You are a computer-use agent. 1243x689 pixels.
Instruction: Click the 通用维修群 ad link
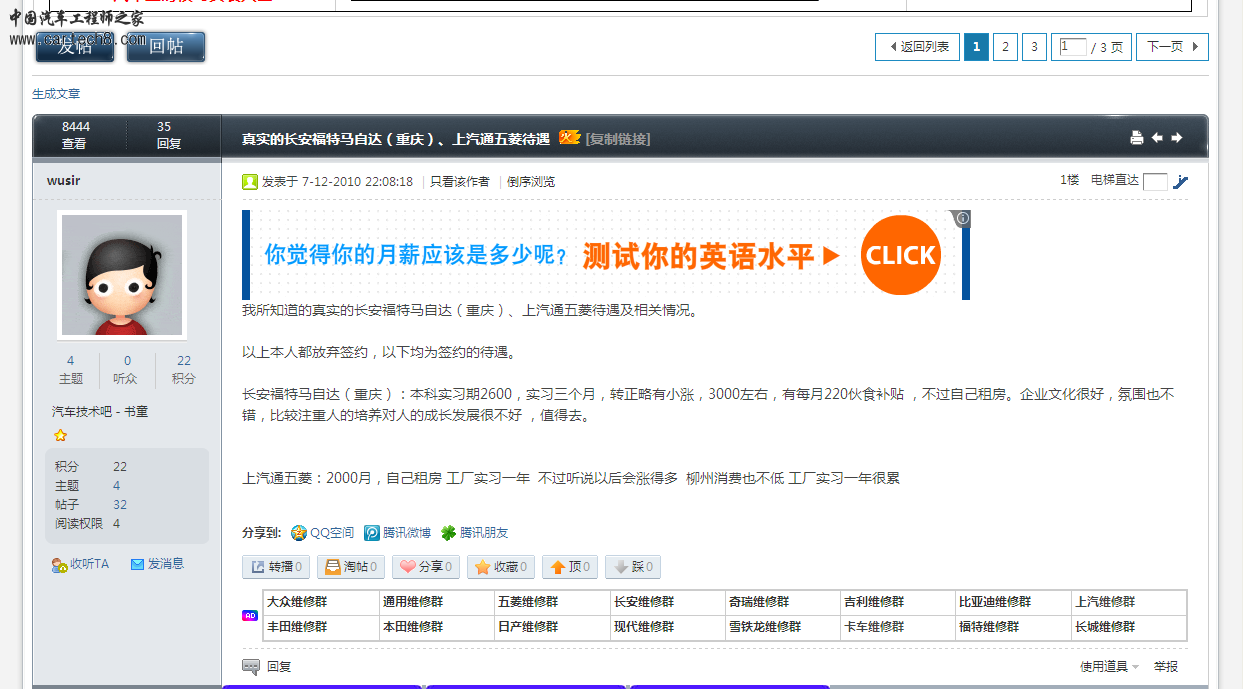413,602
